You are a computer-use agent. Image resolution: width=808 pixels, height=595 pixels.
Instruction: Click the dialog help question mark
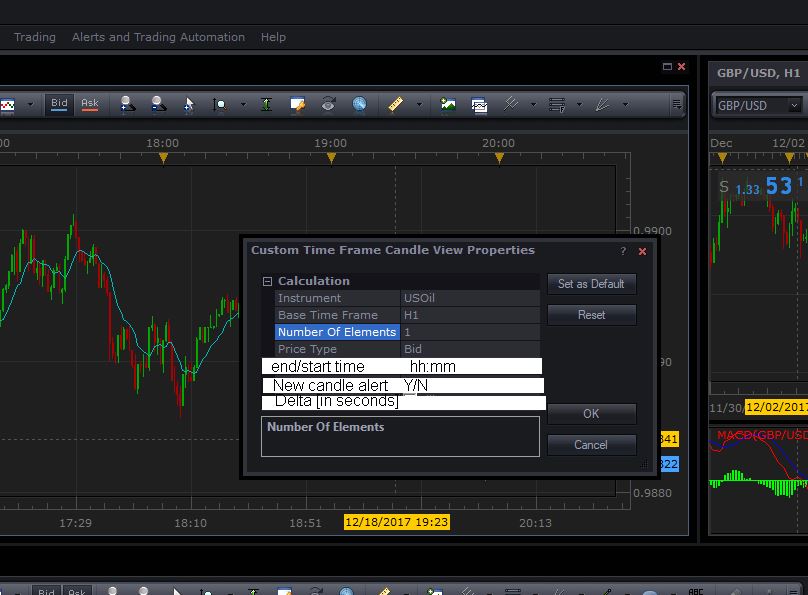click(623, 251)
